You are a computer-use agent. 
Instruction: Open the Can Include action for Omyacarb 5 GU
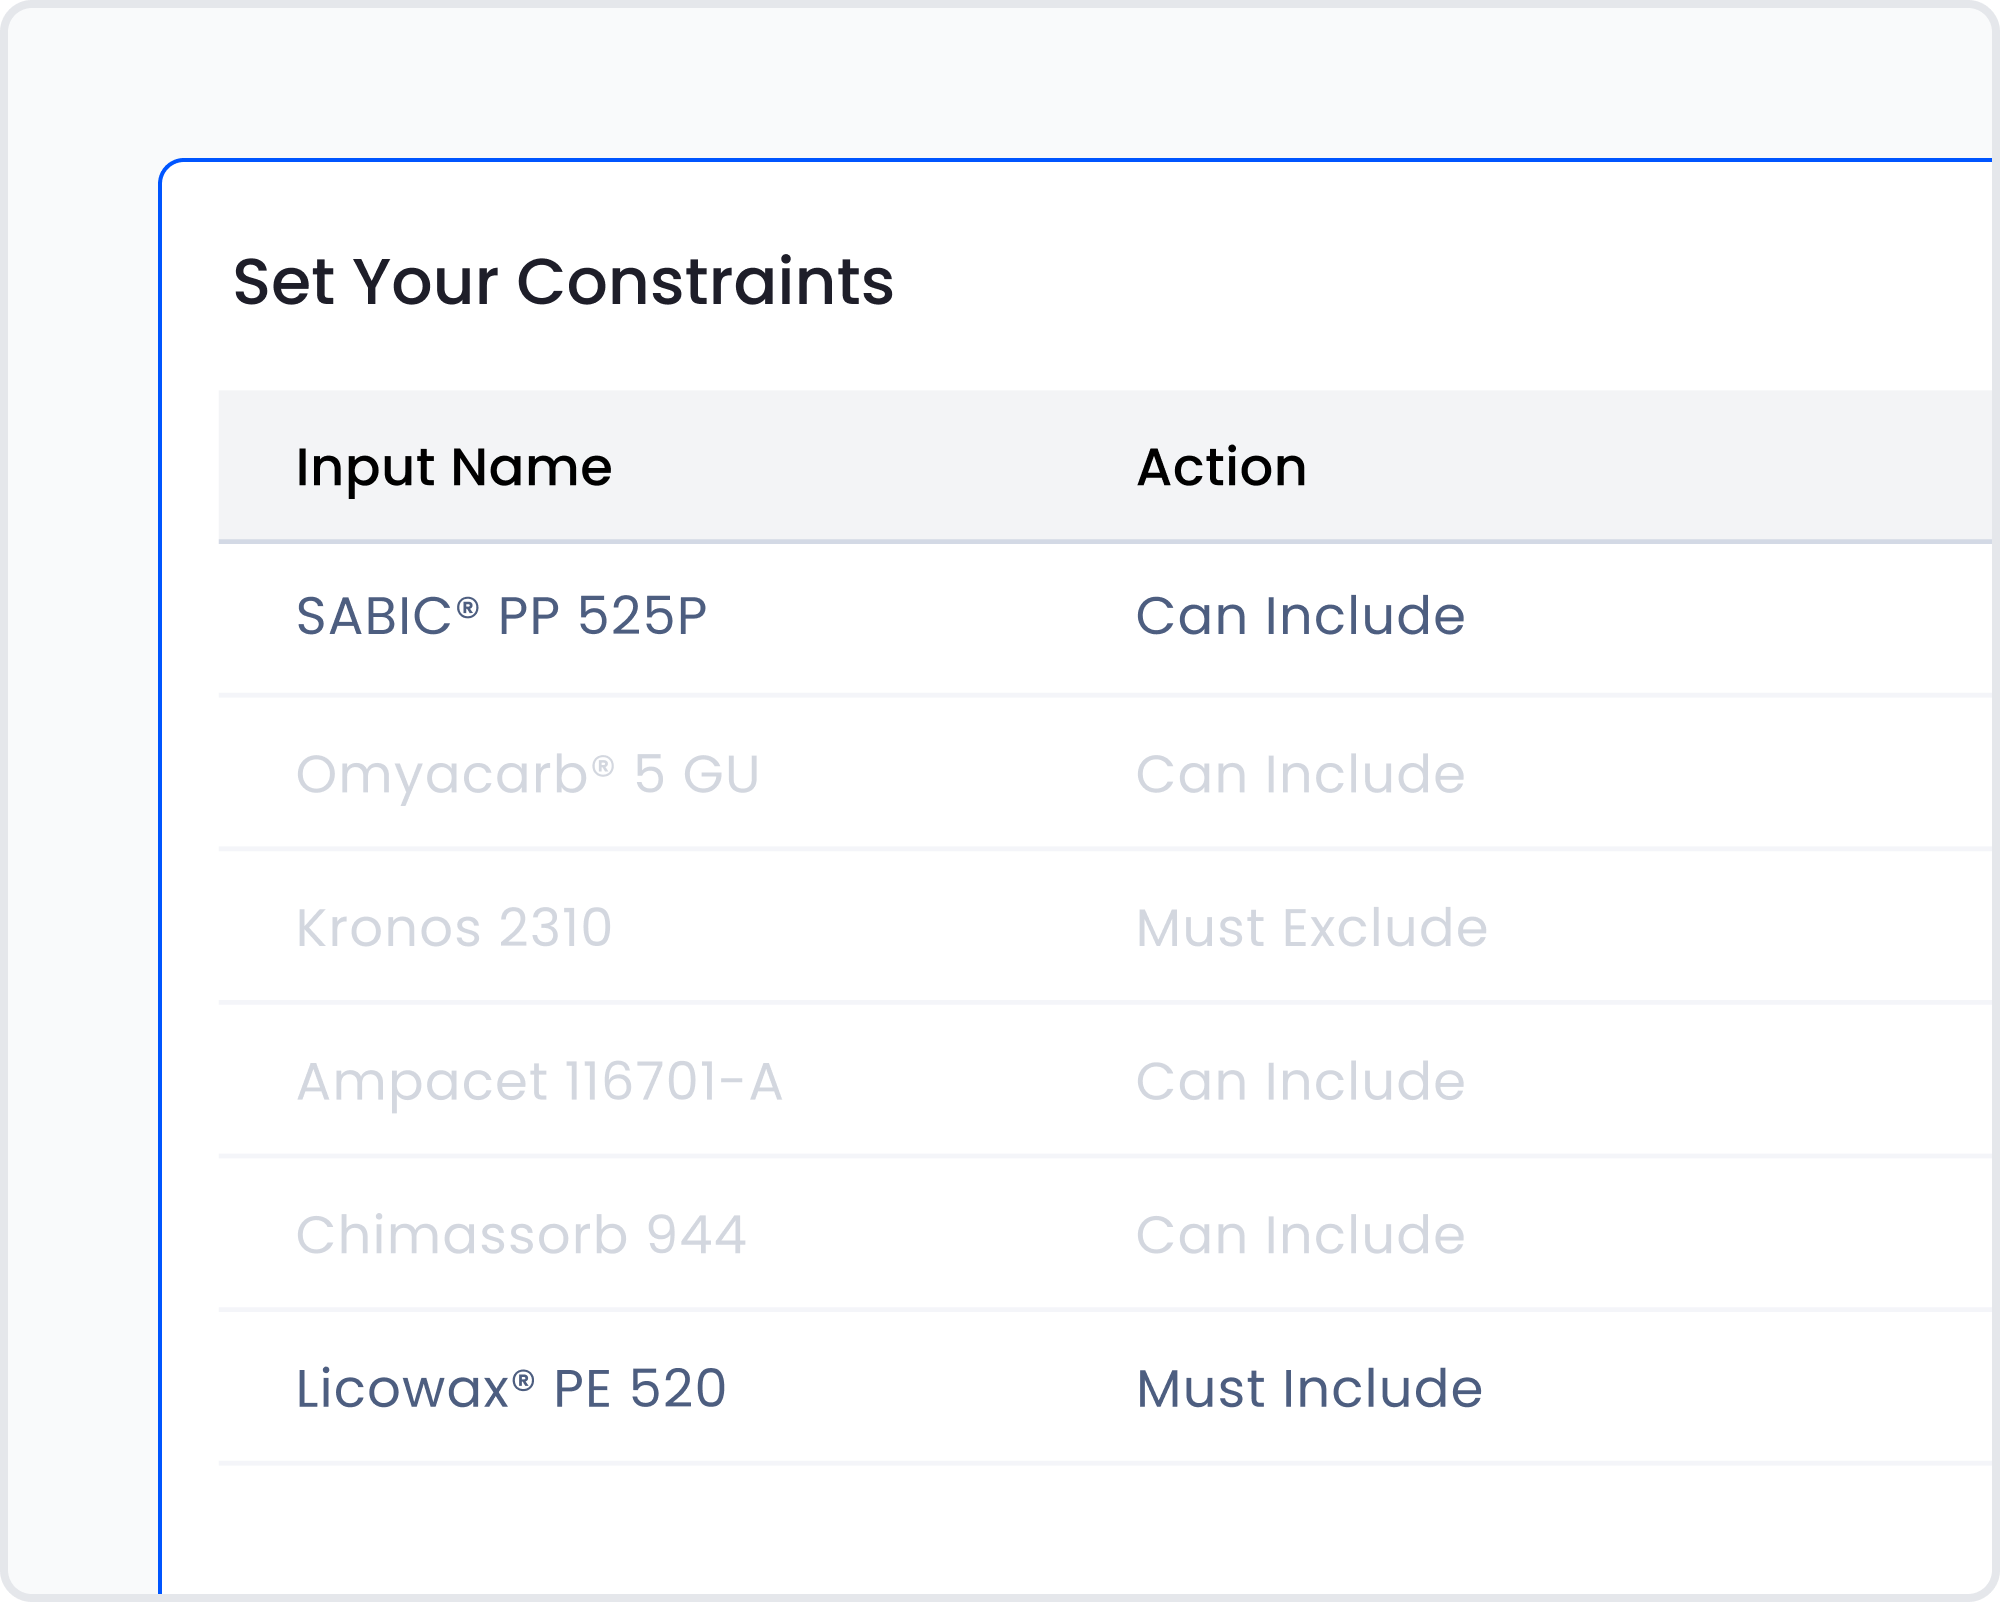click(x=1300, y=774)
